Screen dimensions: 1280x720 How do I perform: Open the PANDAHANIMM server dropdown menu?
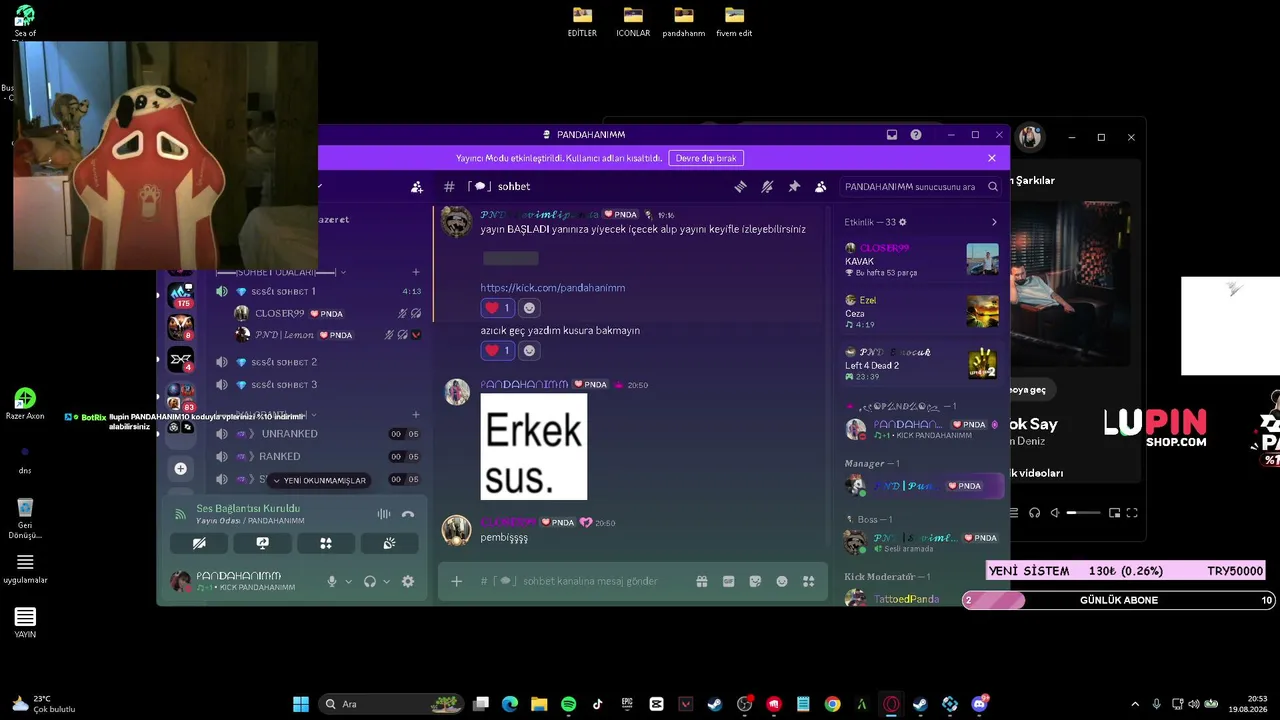pyautogui.click(x=321, y=186)
